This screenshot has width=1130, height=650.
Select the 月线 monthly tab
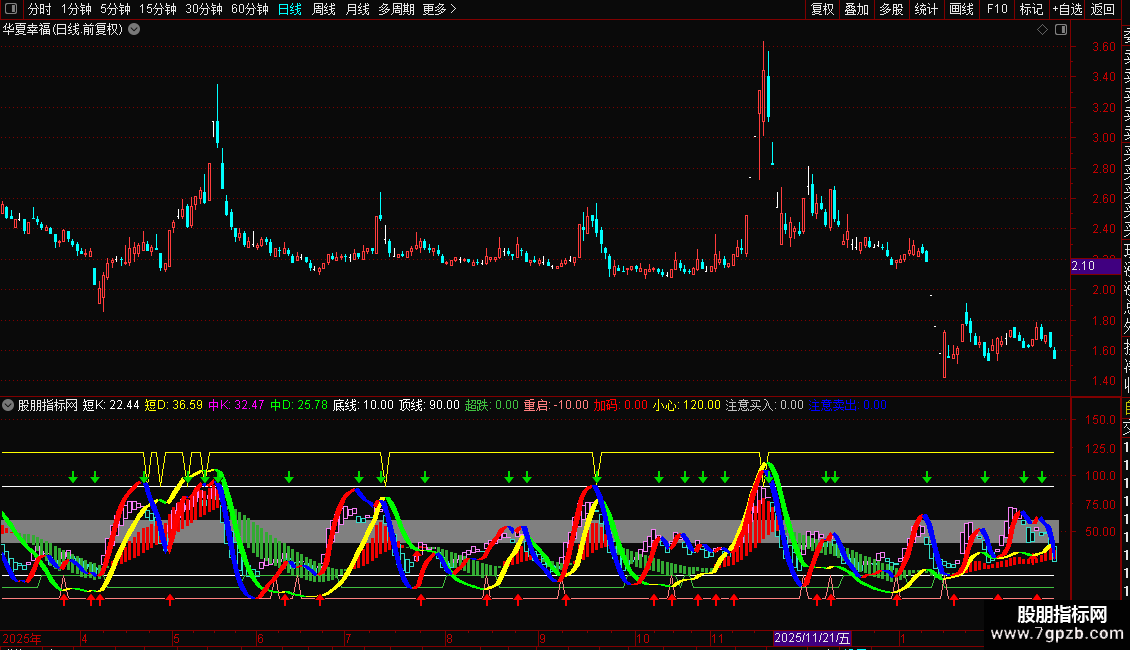(x=357, y=9)
